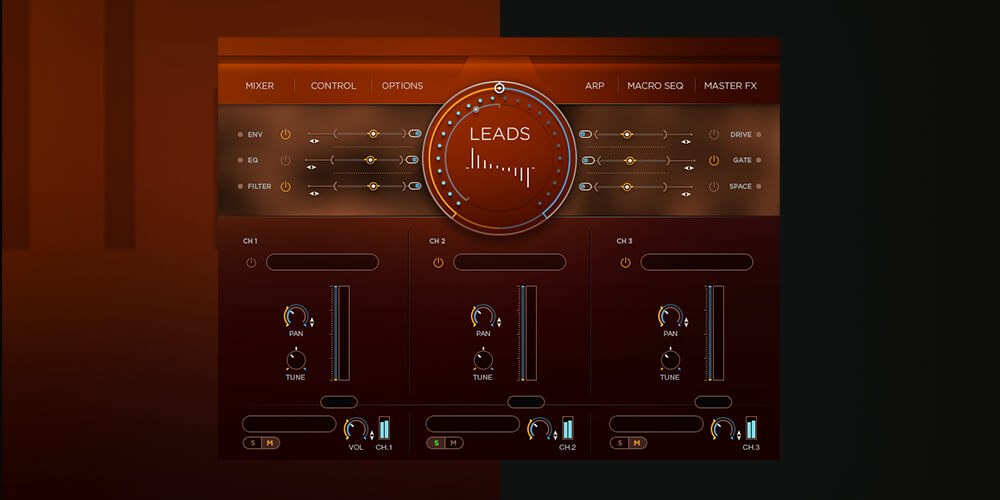
Task: Enable the SPACE power icon
Action: (714, 186)
